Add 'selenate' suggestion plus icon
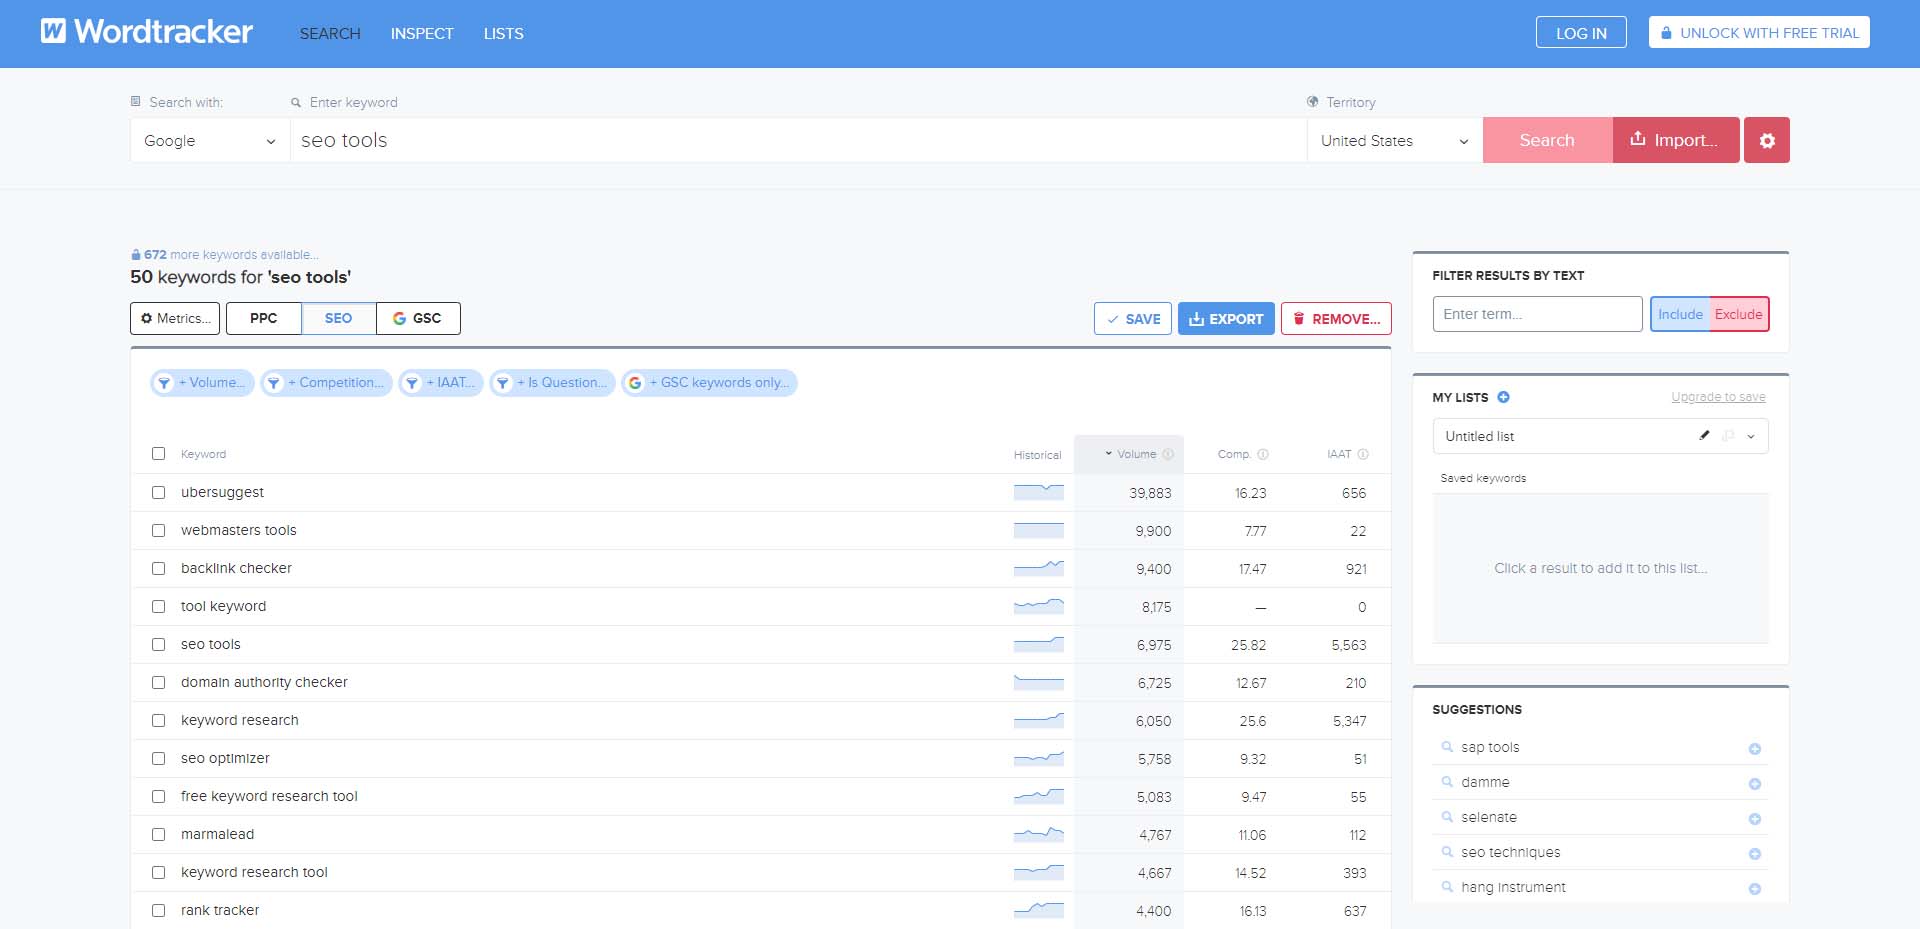Viewport: 1920px width, 929px height. coord(1754,819)
